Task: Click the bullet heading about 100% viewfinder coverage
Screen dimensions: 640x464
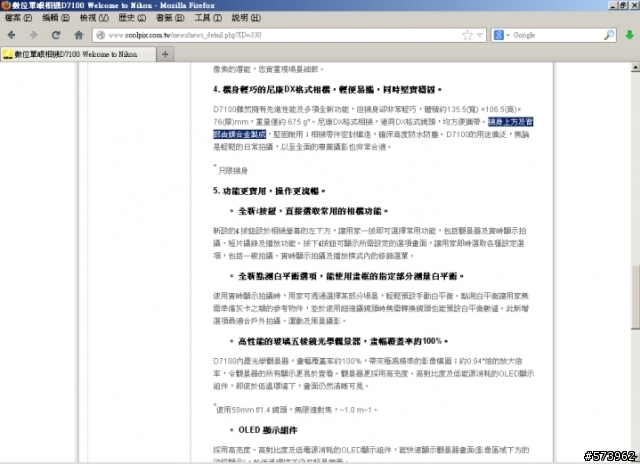Action: pos(343,341)
